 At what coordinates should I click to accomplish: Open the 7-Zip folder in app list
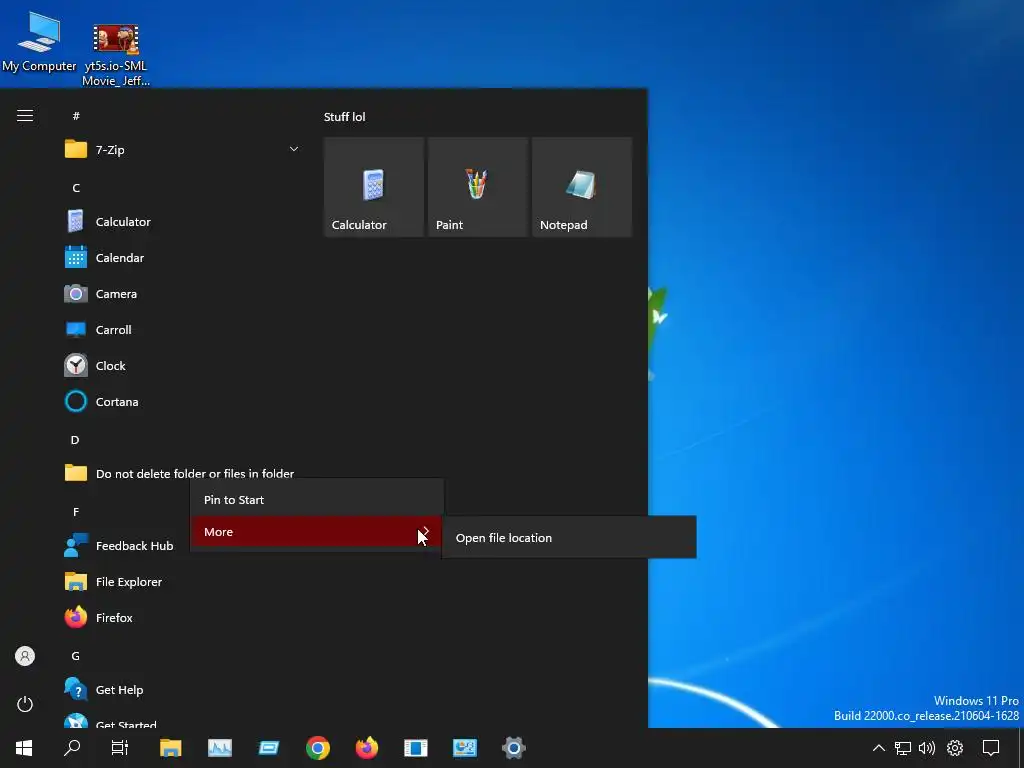coord(182,150)
